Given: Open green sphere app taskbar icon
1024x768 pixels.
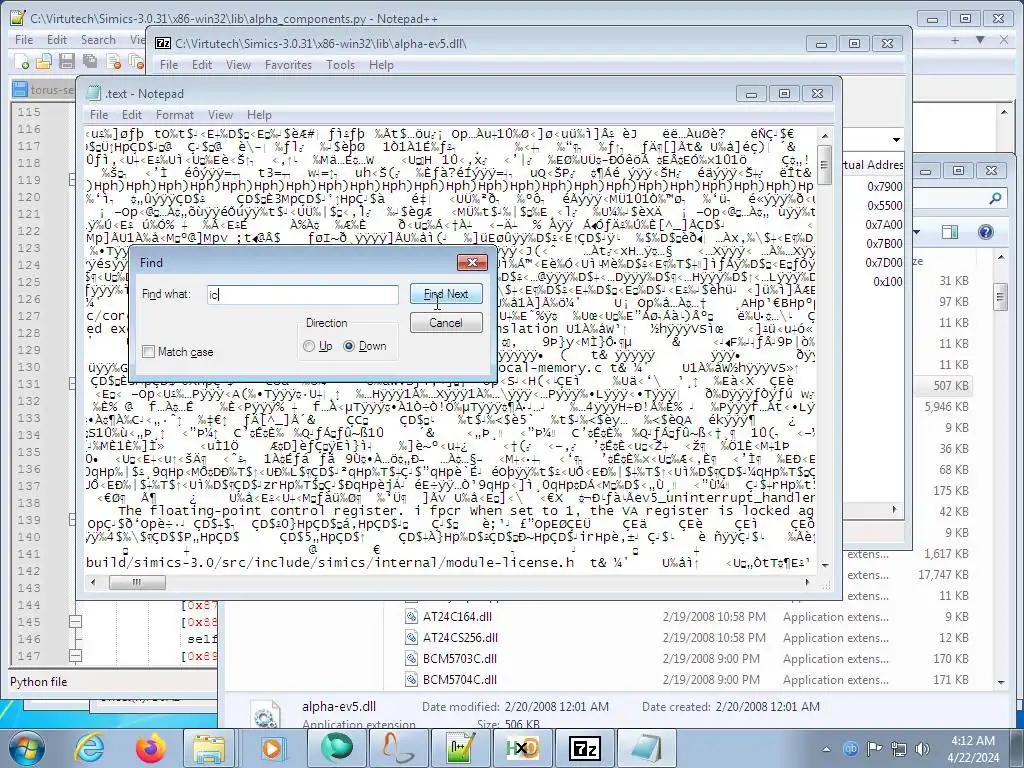Looking at the screenshot, I should tap(337, 748).
